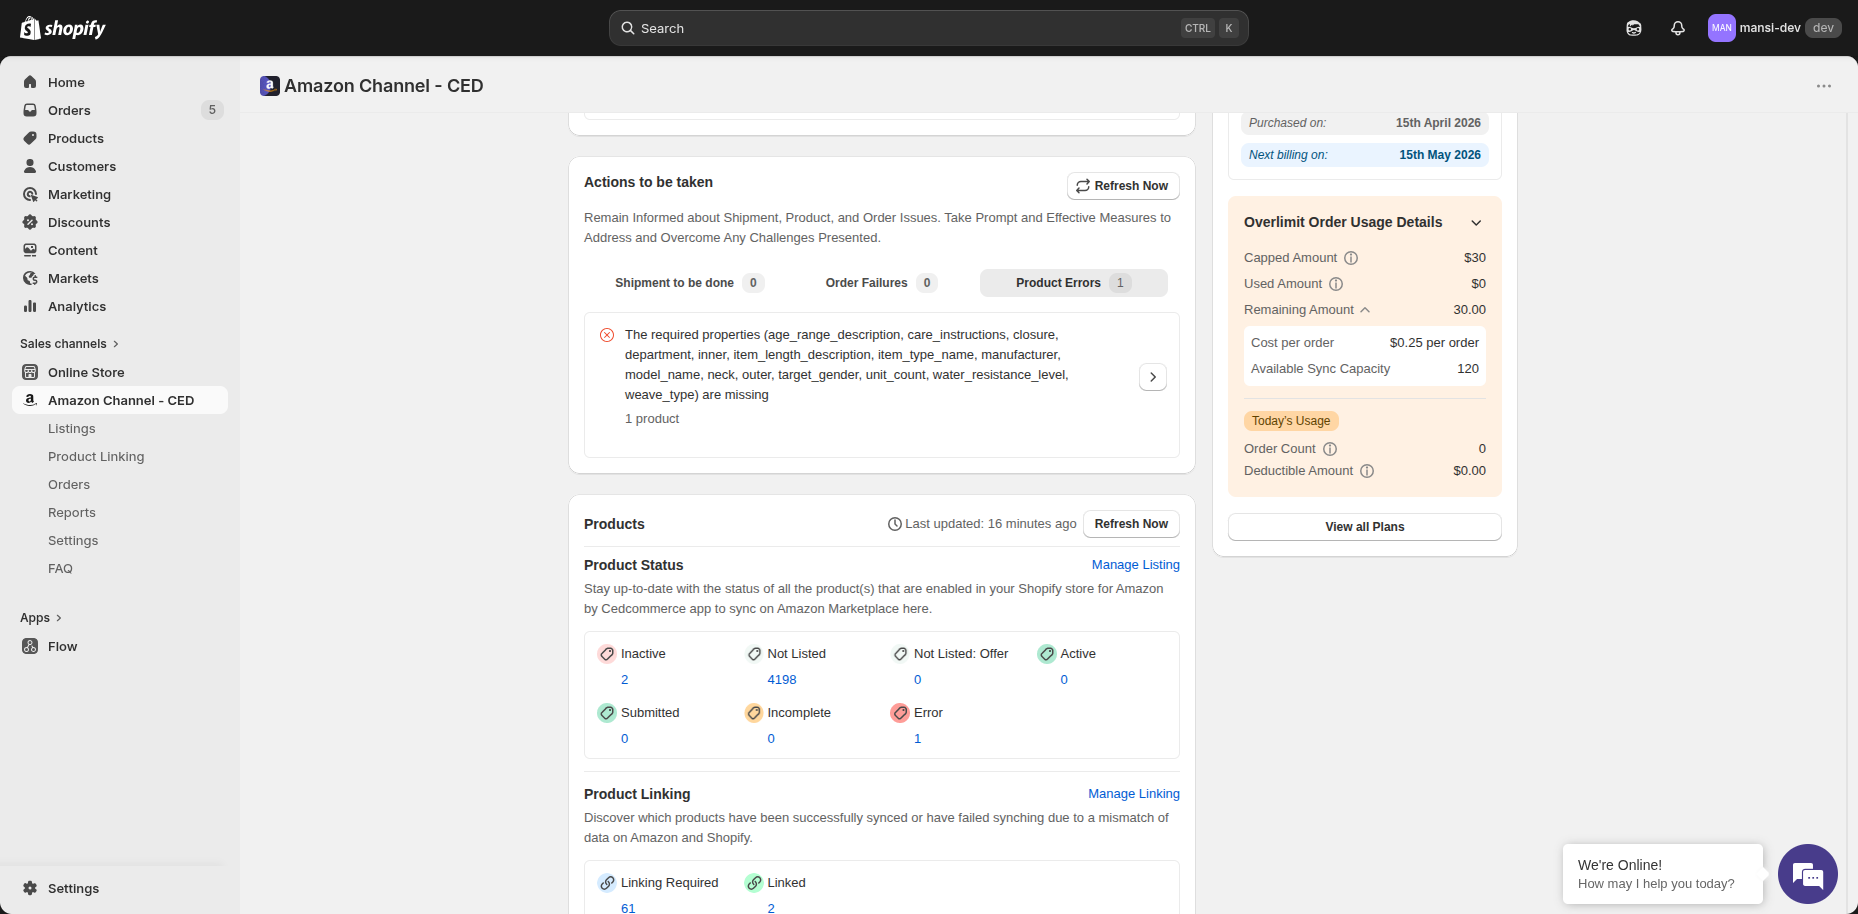The height and width of the screenshot is (914, 1858).
Task: Refresh Now in Products section
Action: click(1131, 524)
